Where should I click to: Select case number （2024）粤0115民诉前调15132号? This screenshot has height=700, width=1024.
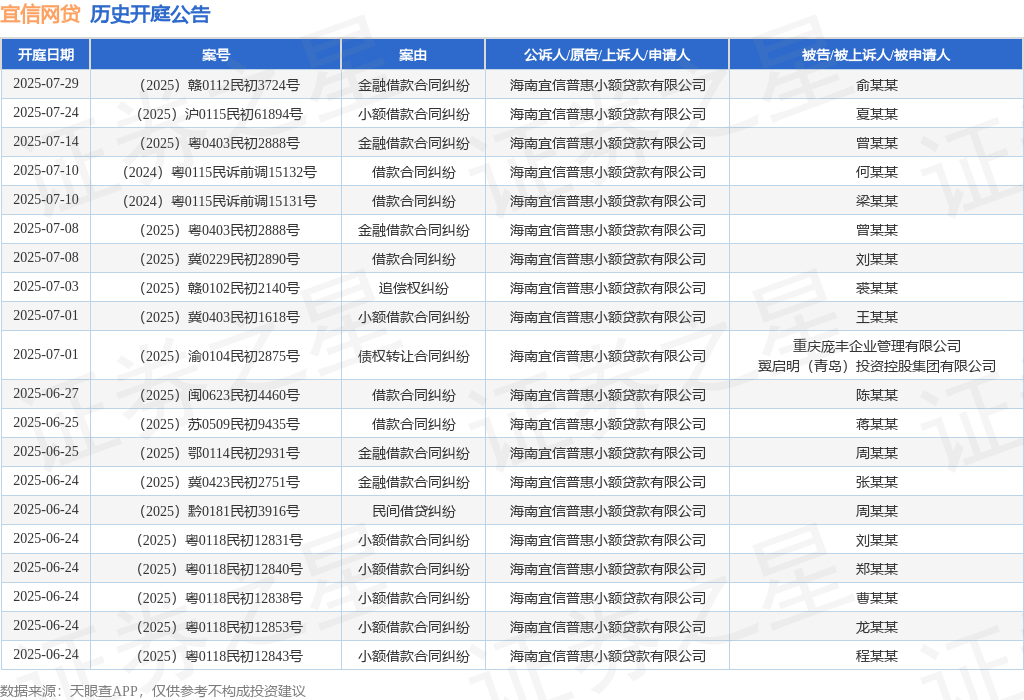(216, 172)
